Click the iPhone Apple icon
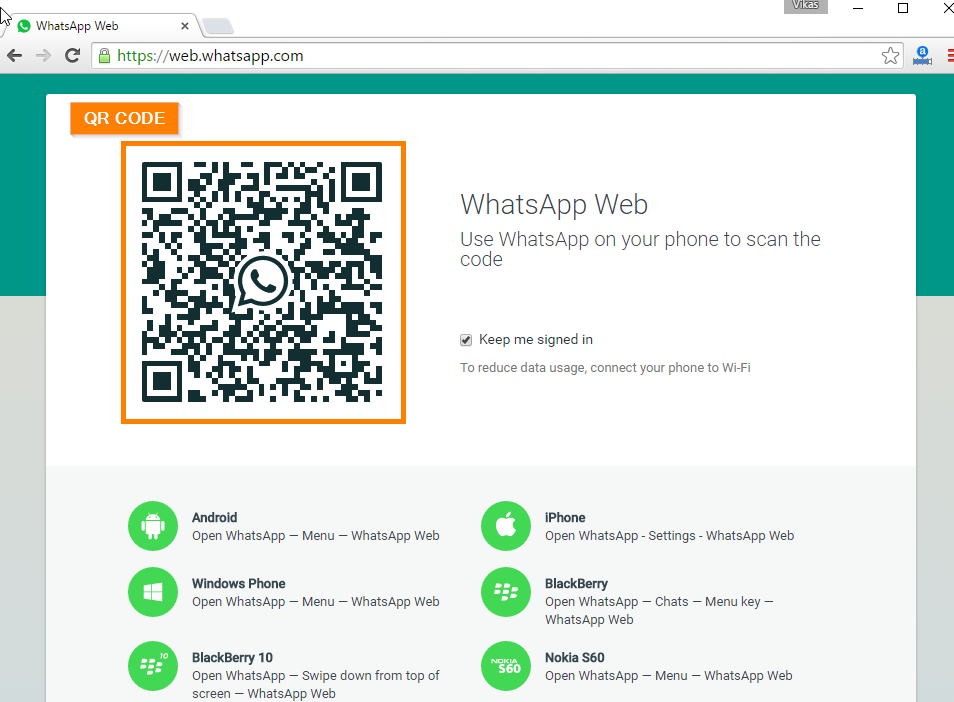 click(x=506, y=526)
